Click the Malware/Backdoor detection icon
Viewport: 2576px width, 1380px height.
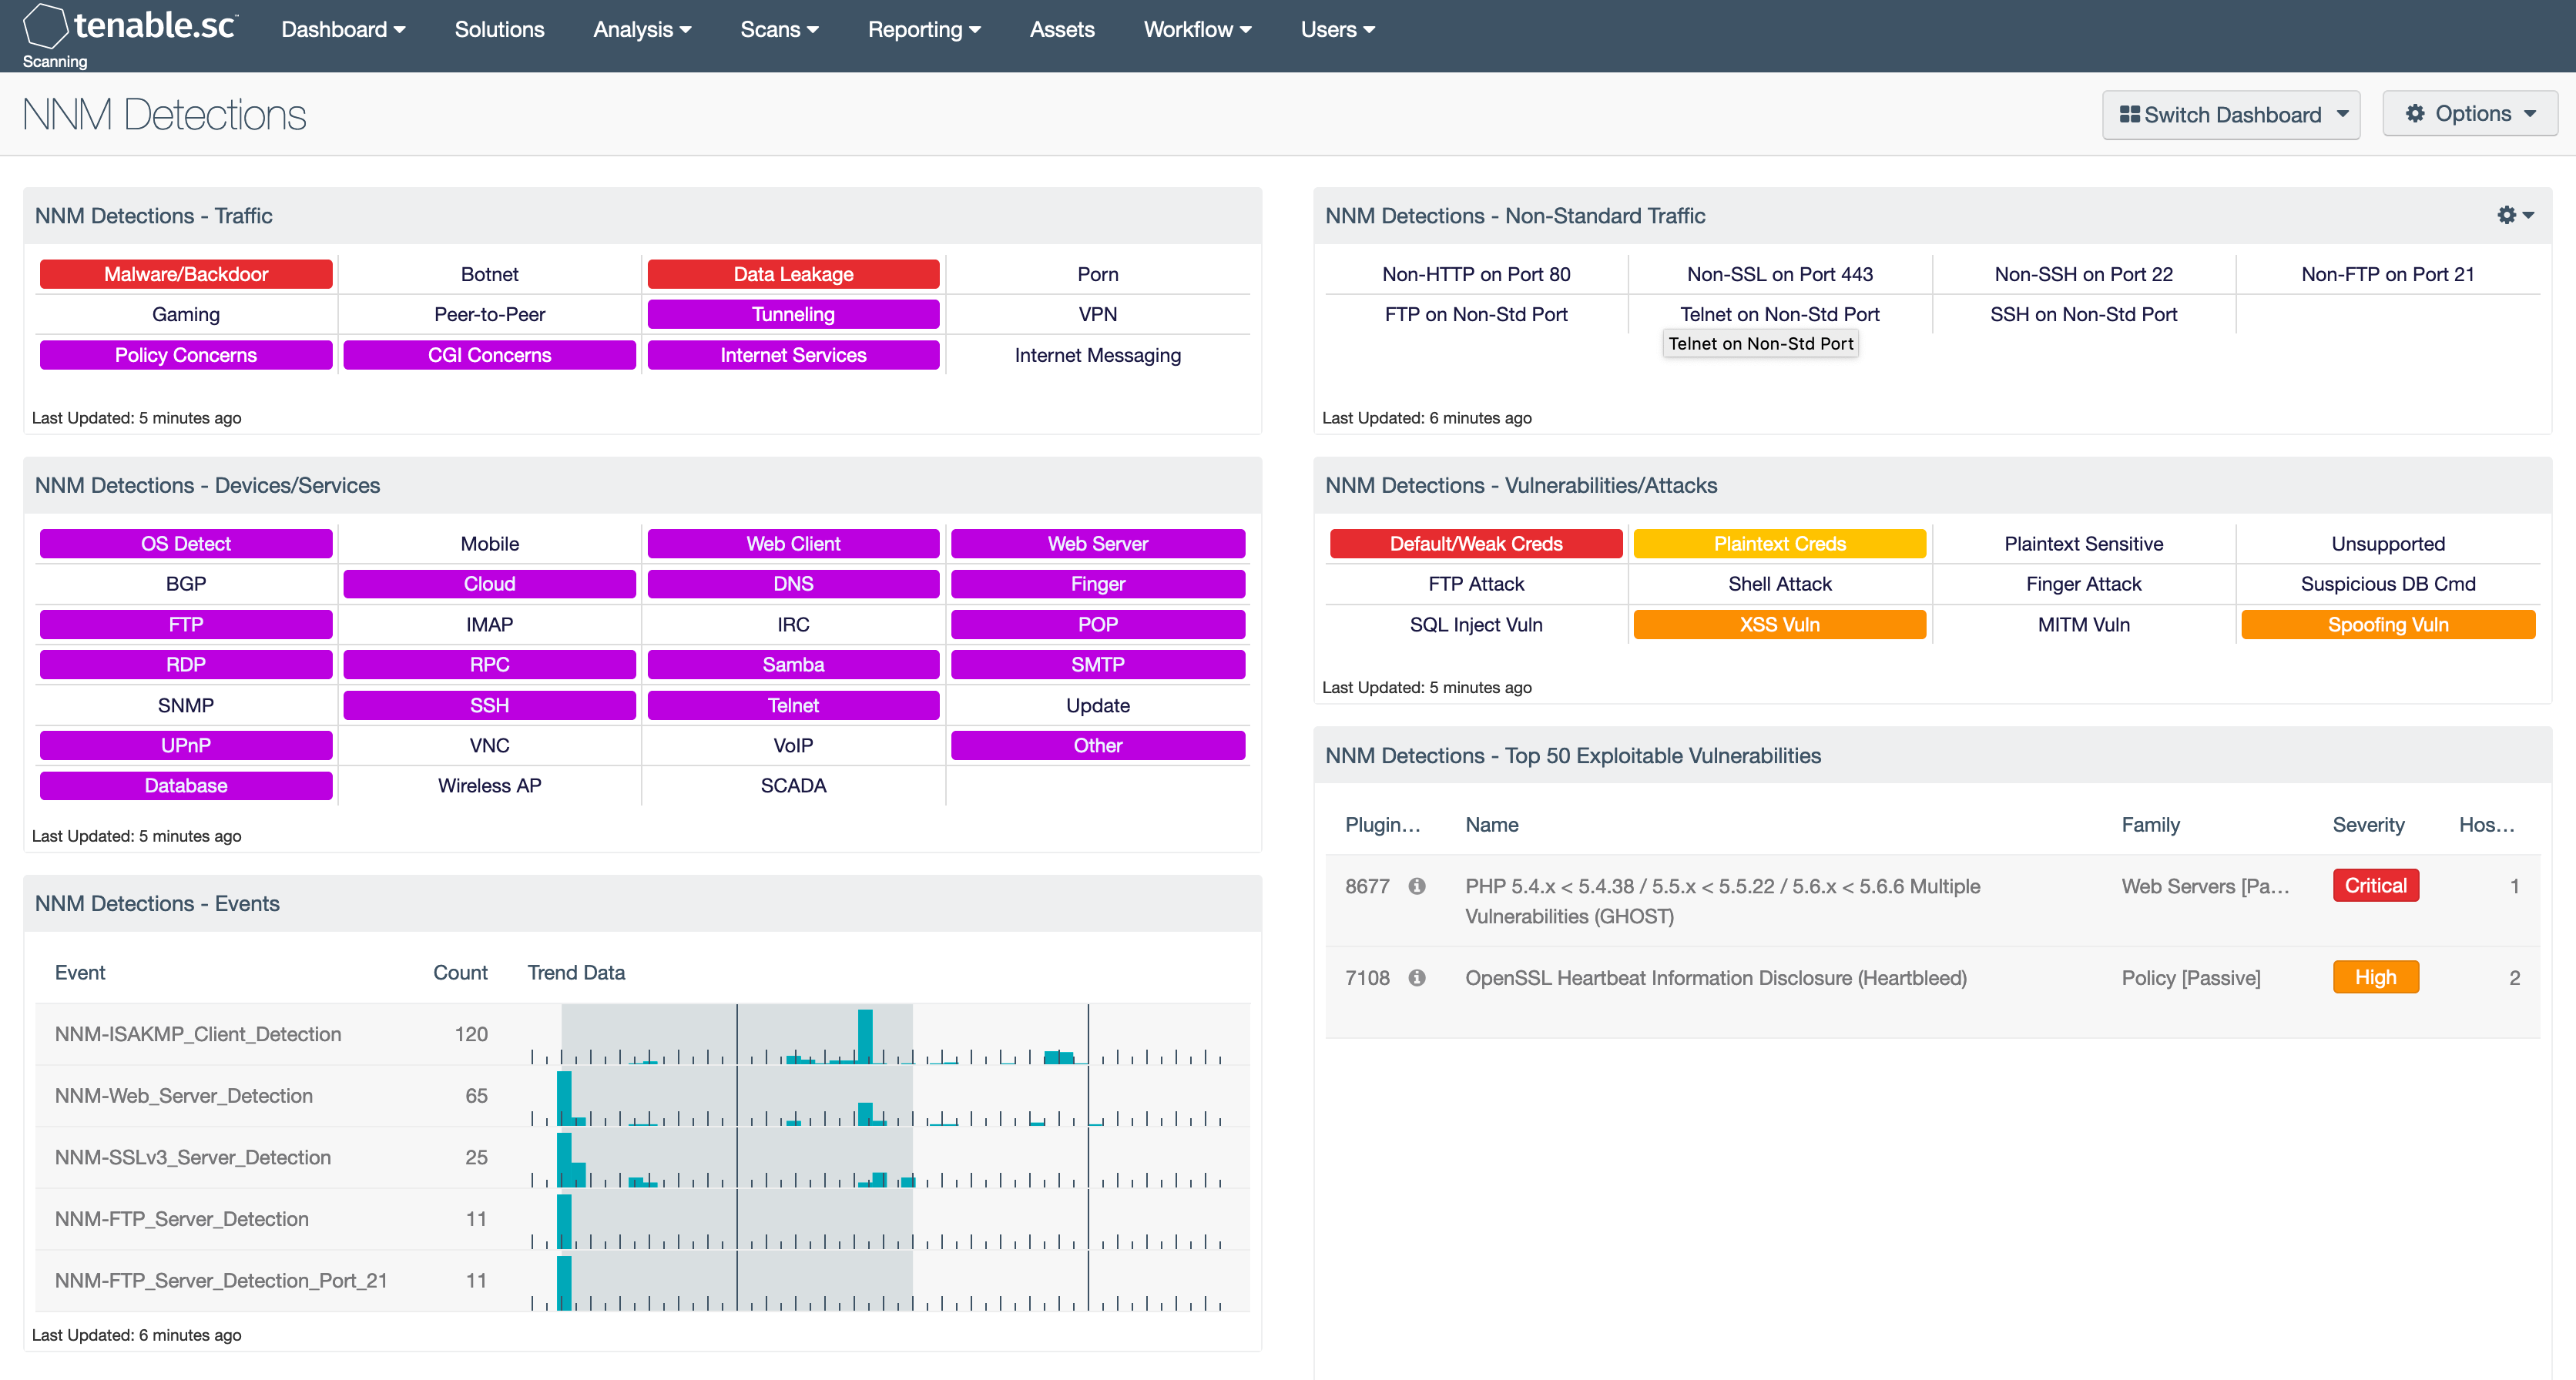[186, 273]
